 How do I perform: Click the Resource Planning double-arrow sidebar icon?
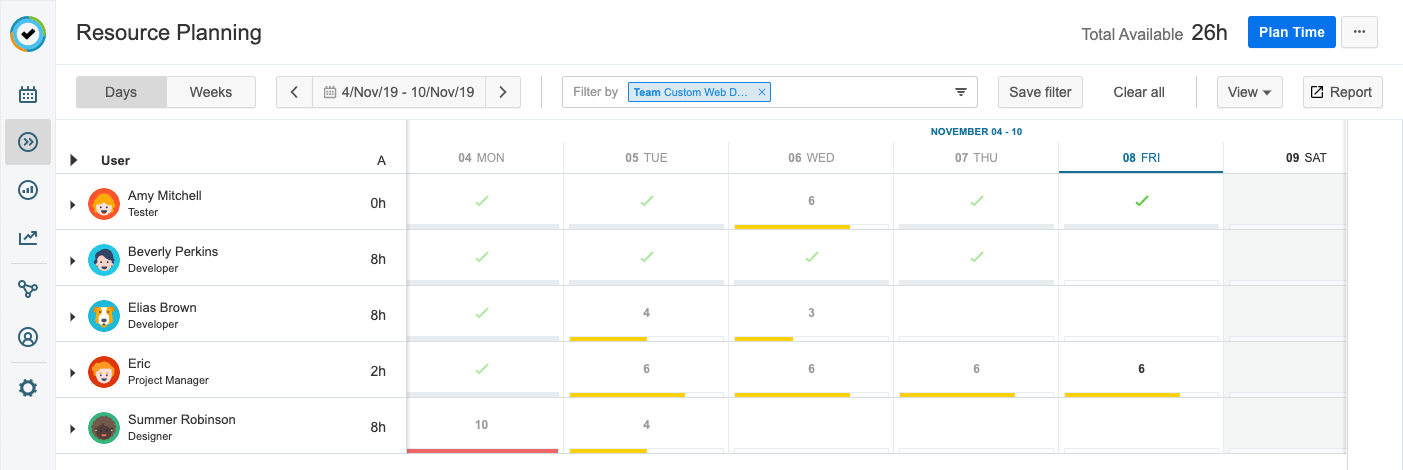click(x=28, y=142)
